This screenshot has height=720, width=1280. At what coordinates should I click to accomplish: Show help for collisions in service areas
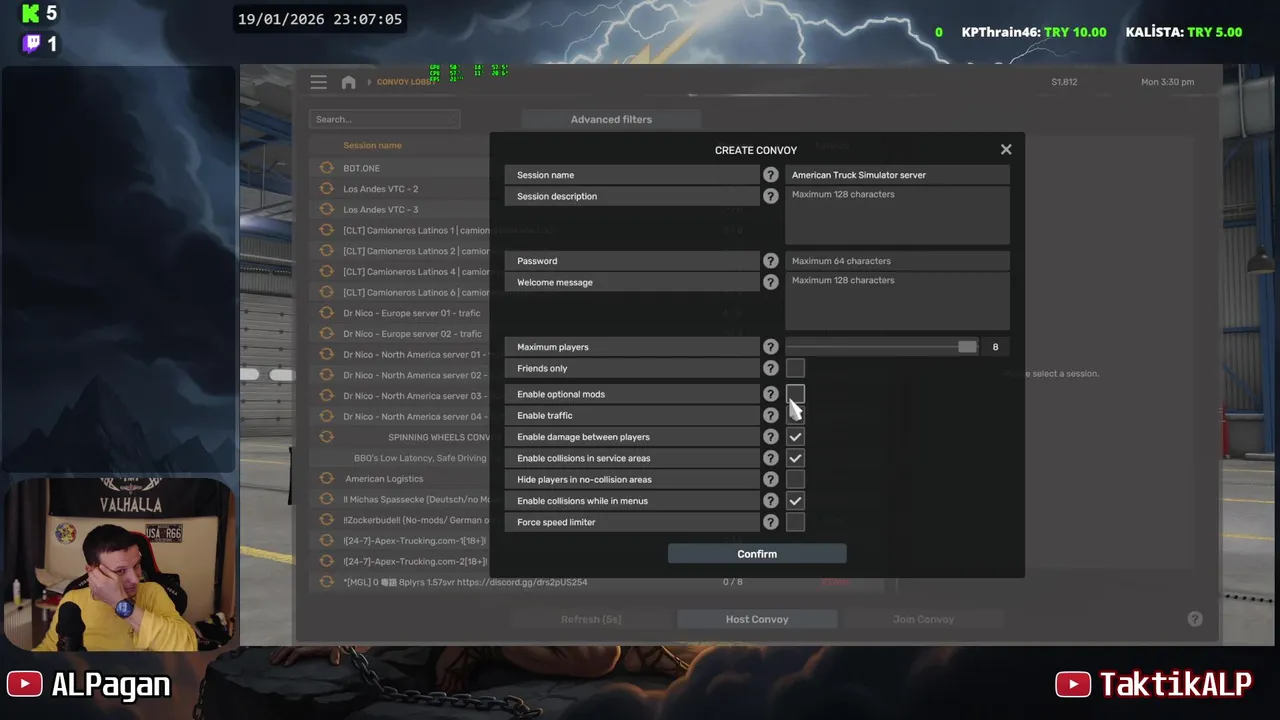pyautogui.click(x=770, y=458)
